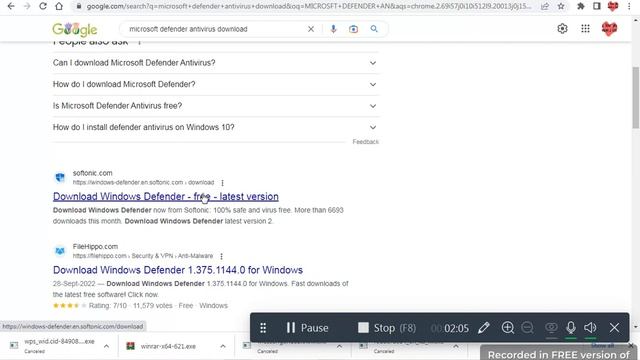This screenshot has height=360, width=640.
Task: Click the softonic result favicon
Action: pos(60,178)
